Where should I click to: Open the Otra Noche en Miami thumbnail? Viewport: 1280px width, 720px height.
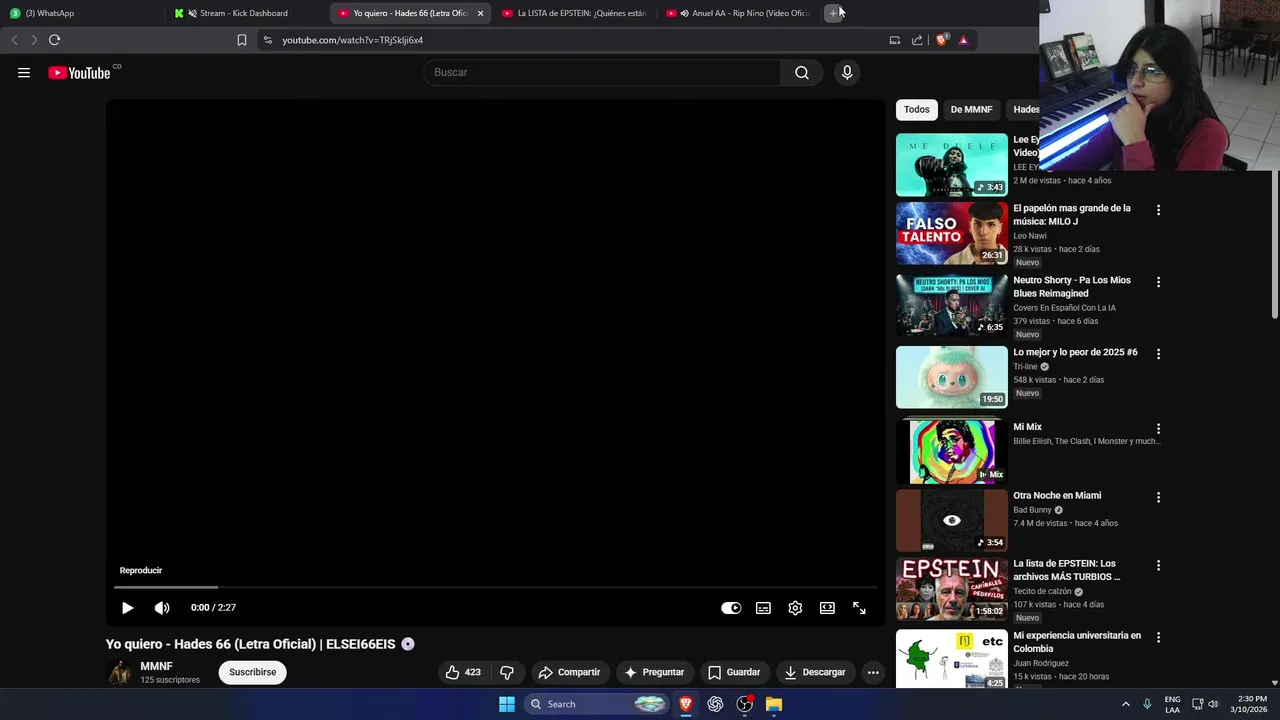(x=952, y=520)
